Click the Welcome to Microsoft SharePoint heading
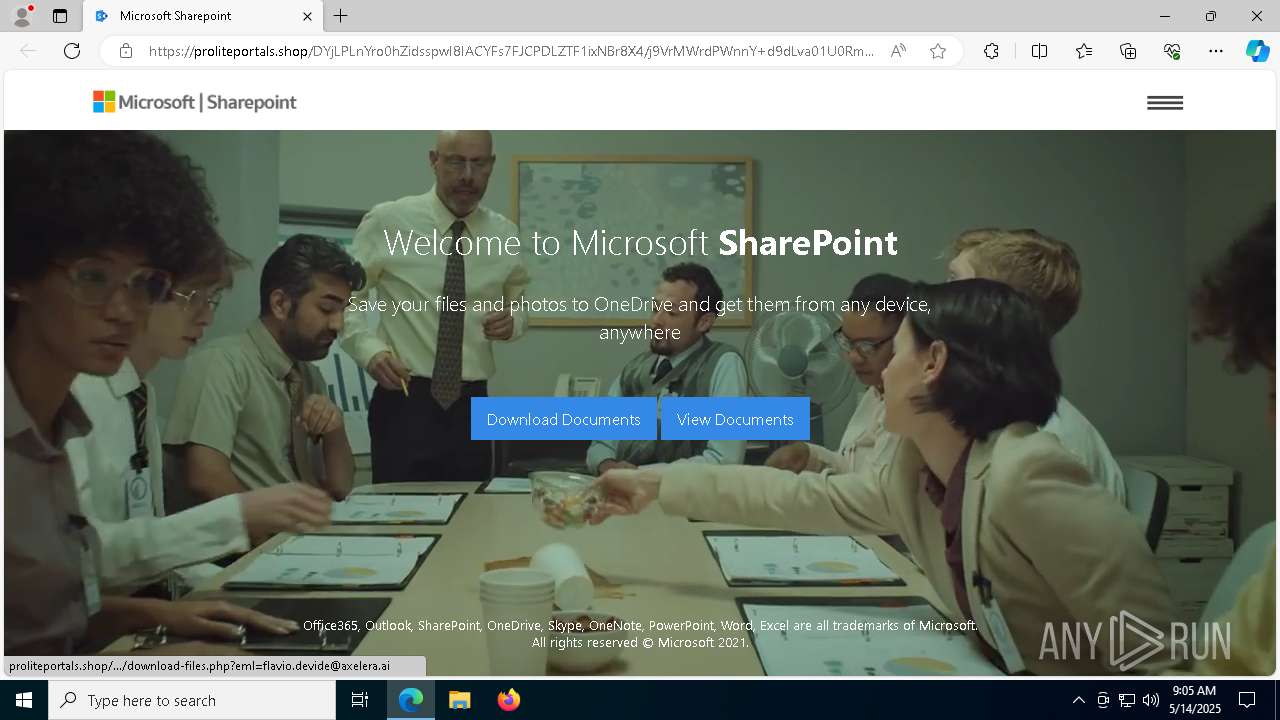 (640, 243)
